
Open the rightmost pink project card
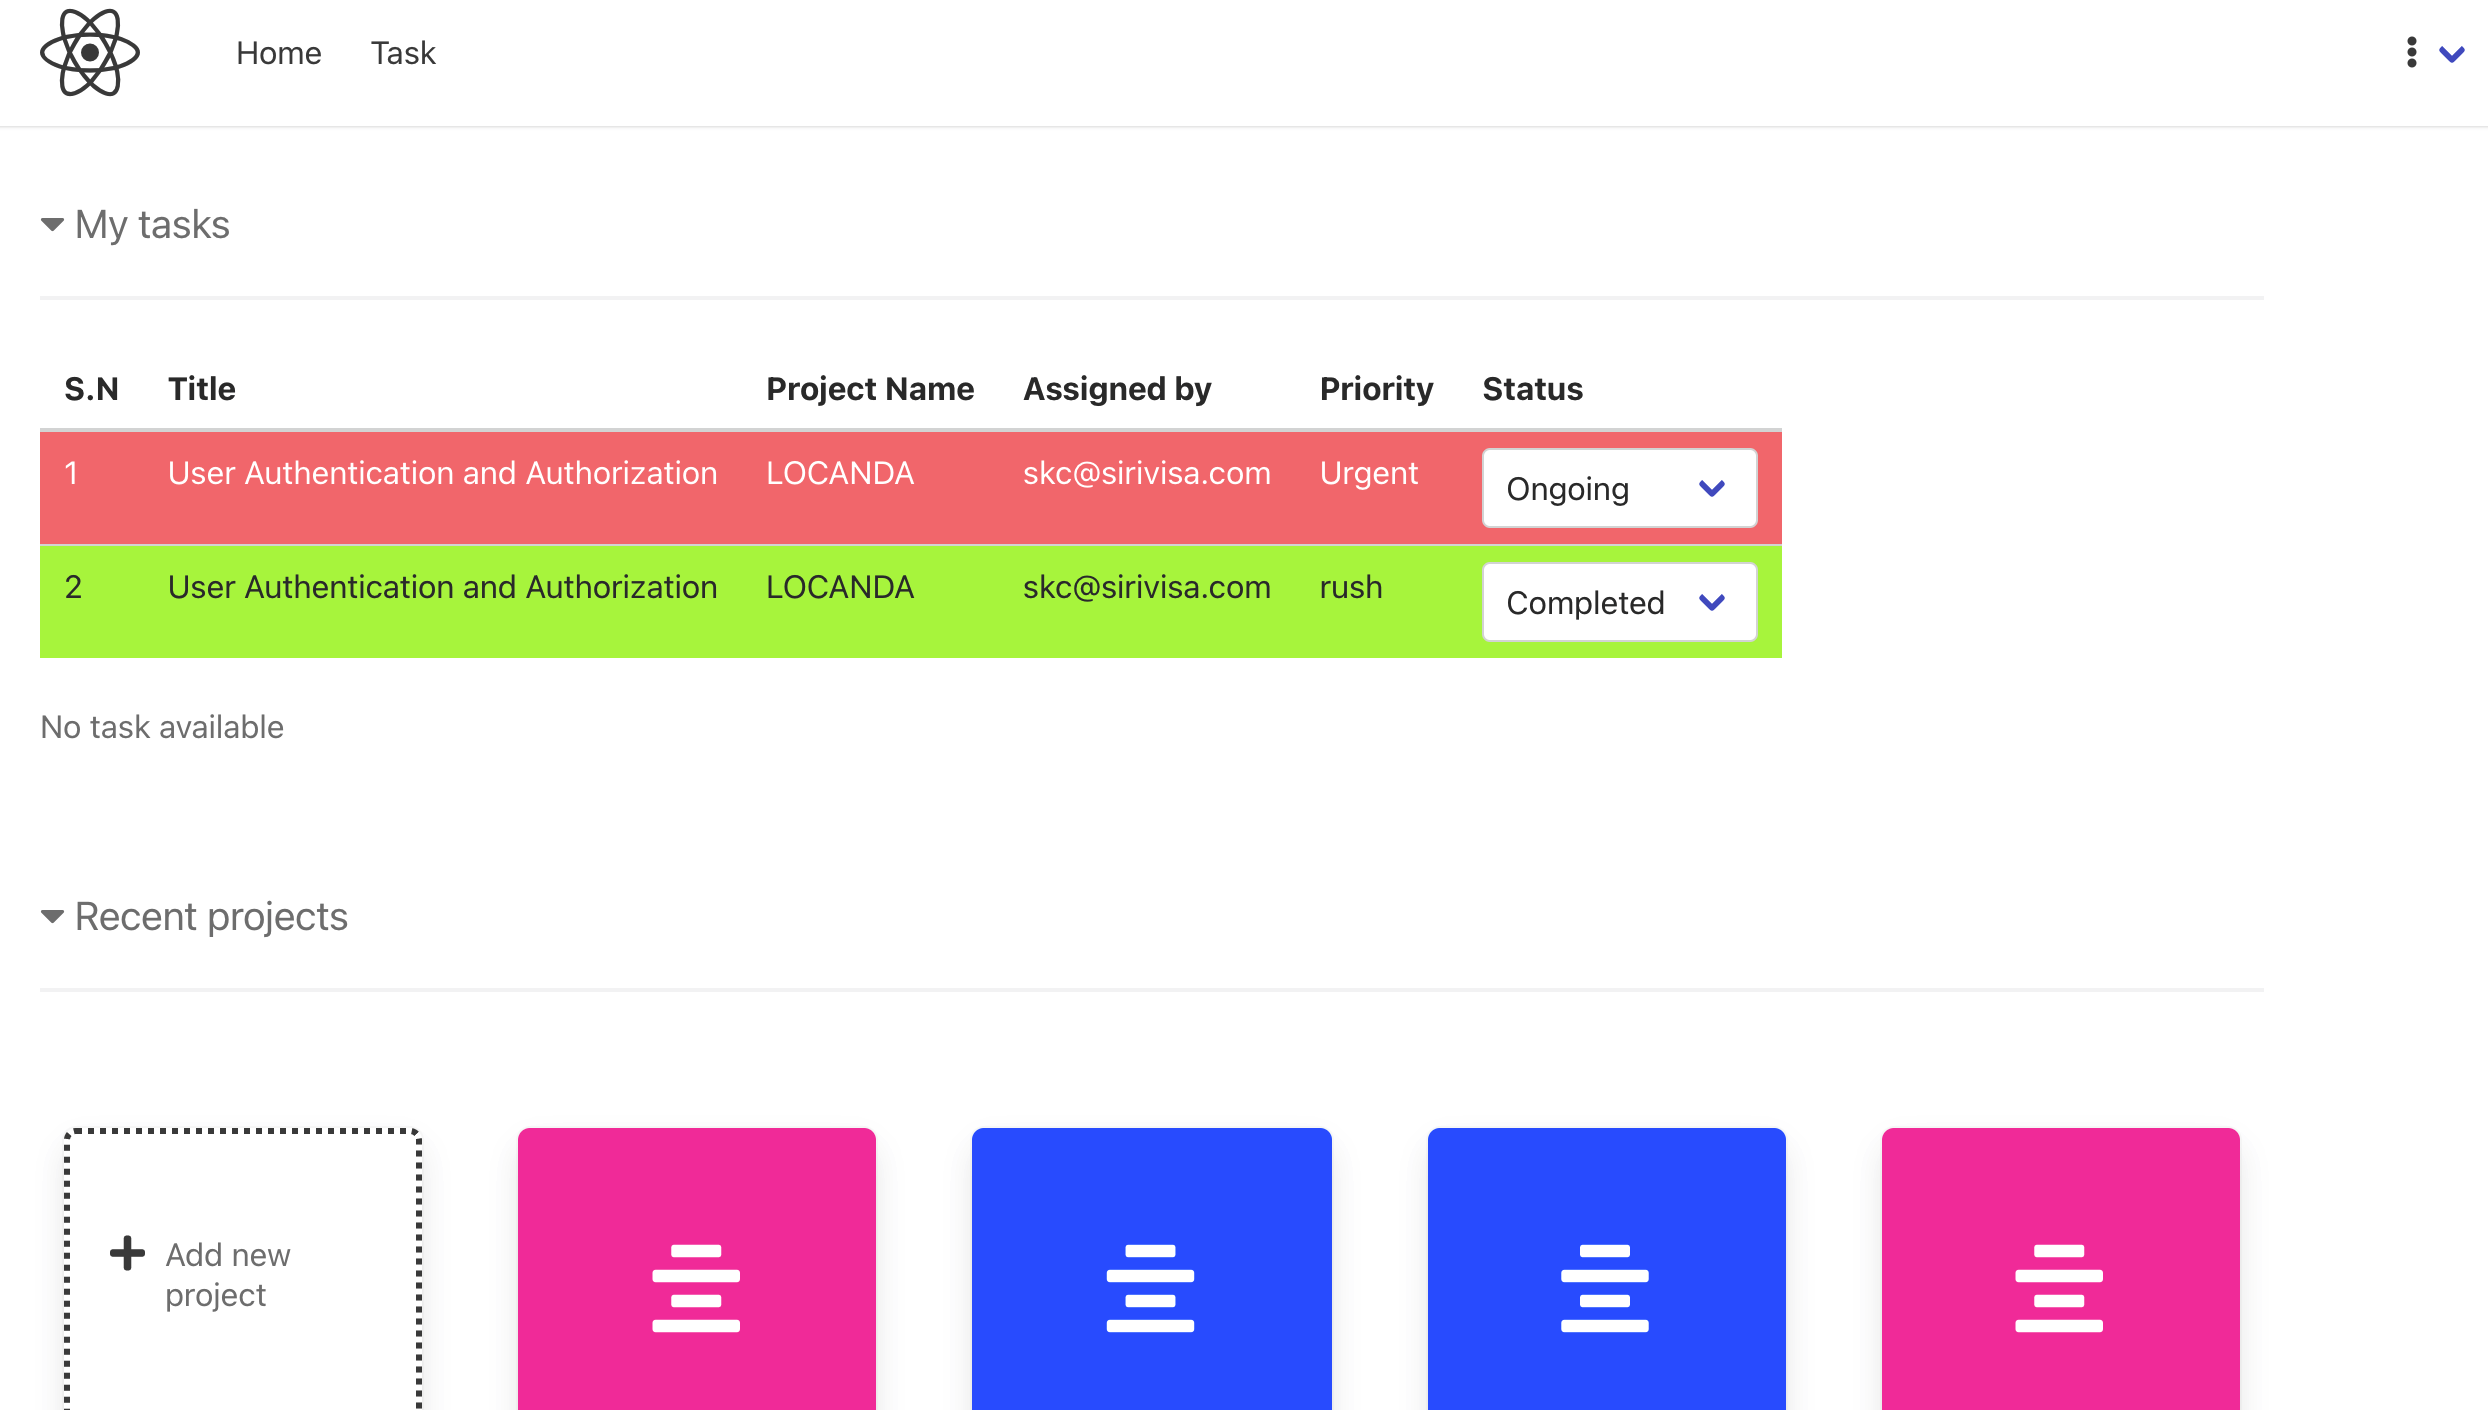tap(2060, 1280)
